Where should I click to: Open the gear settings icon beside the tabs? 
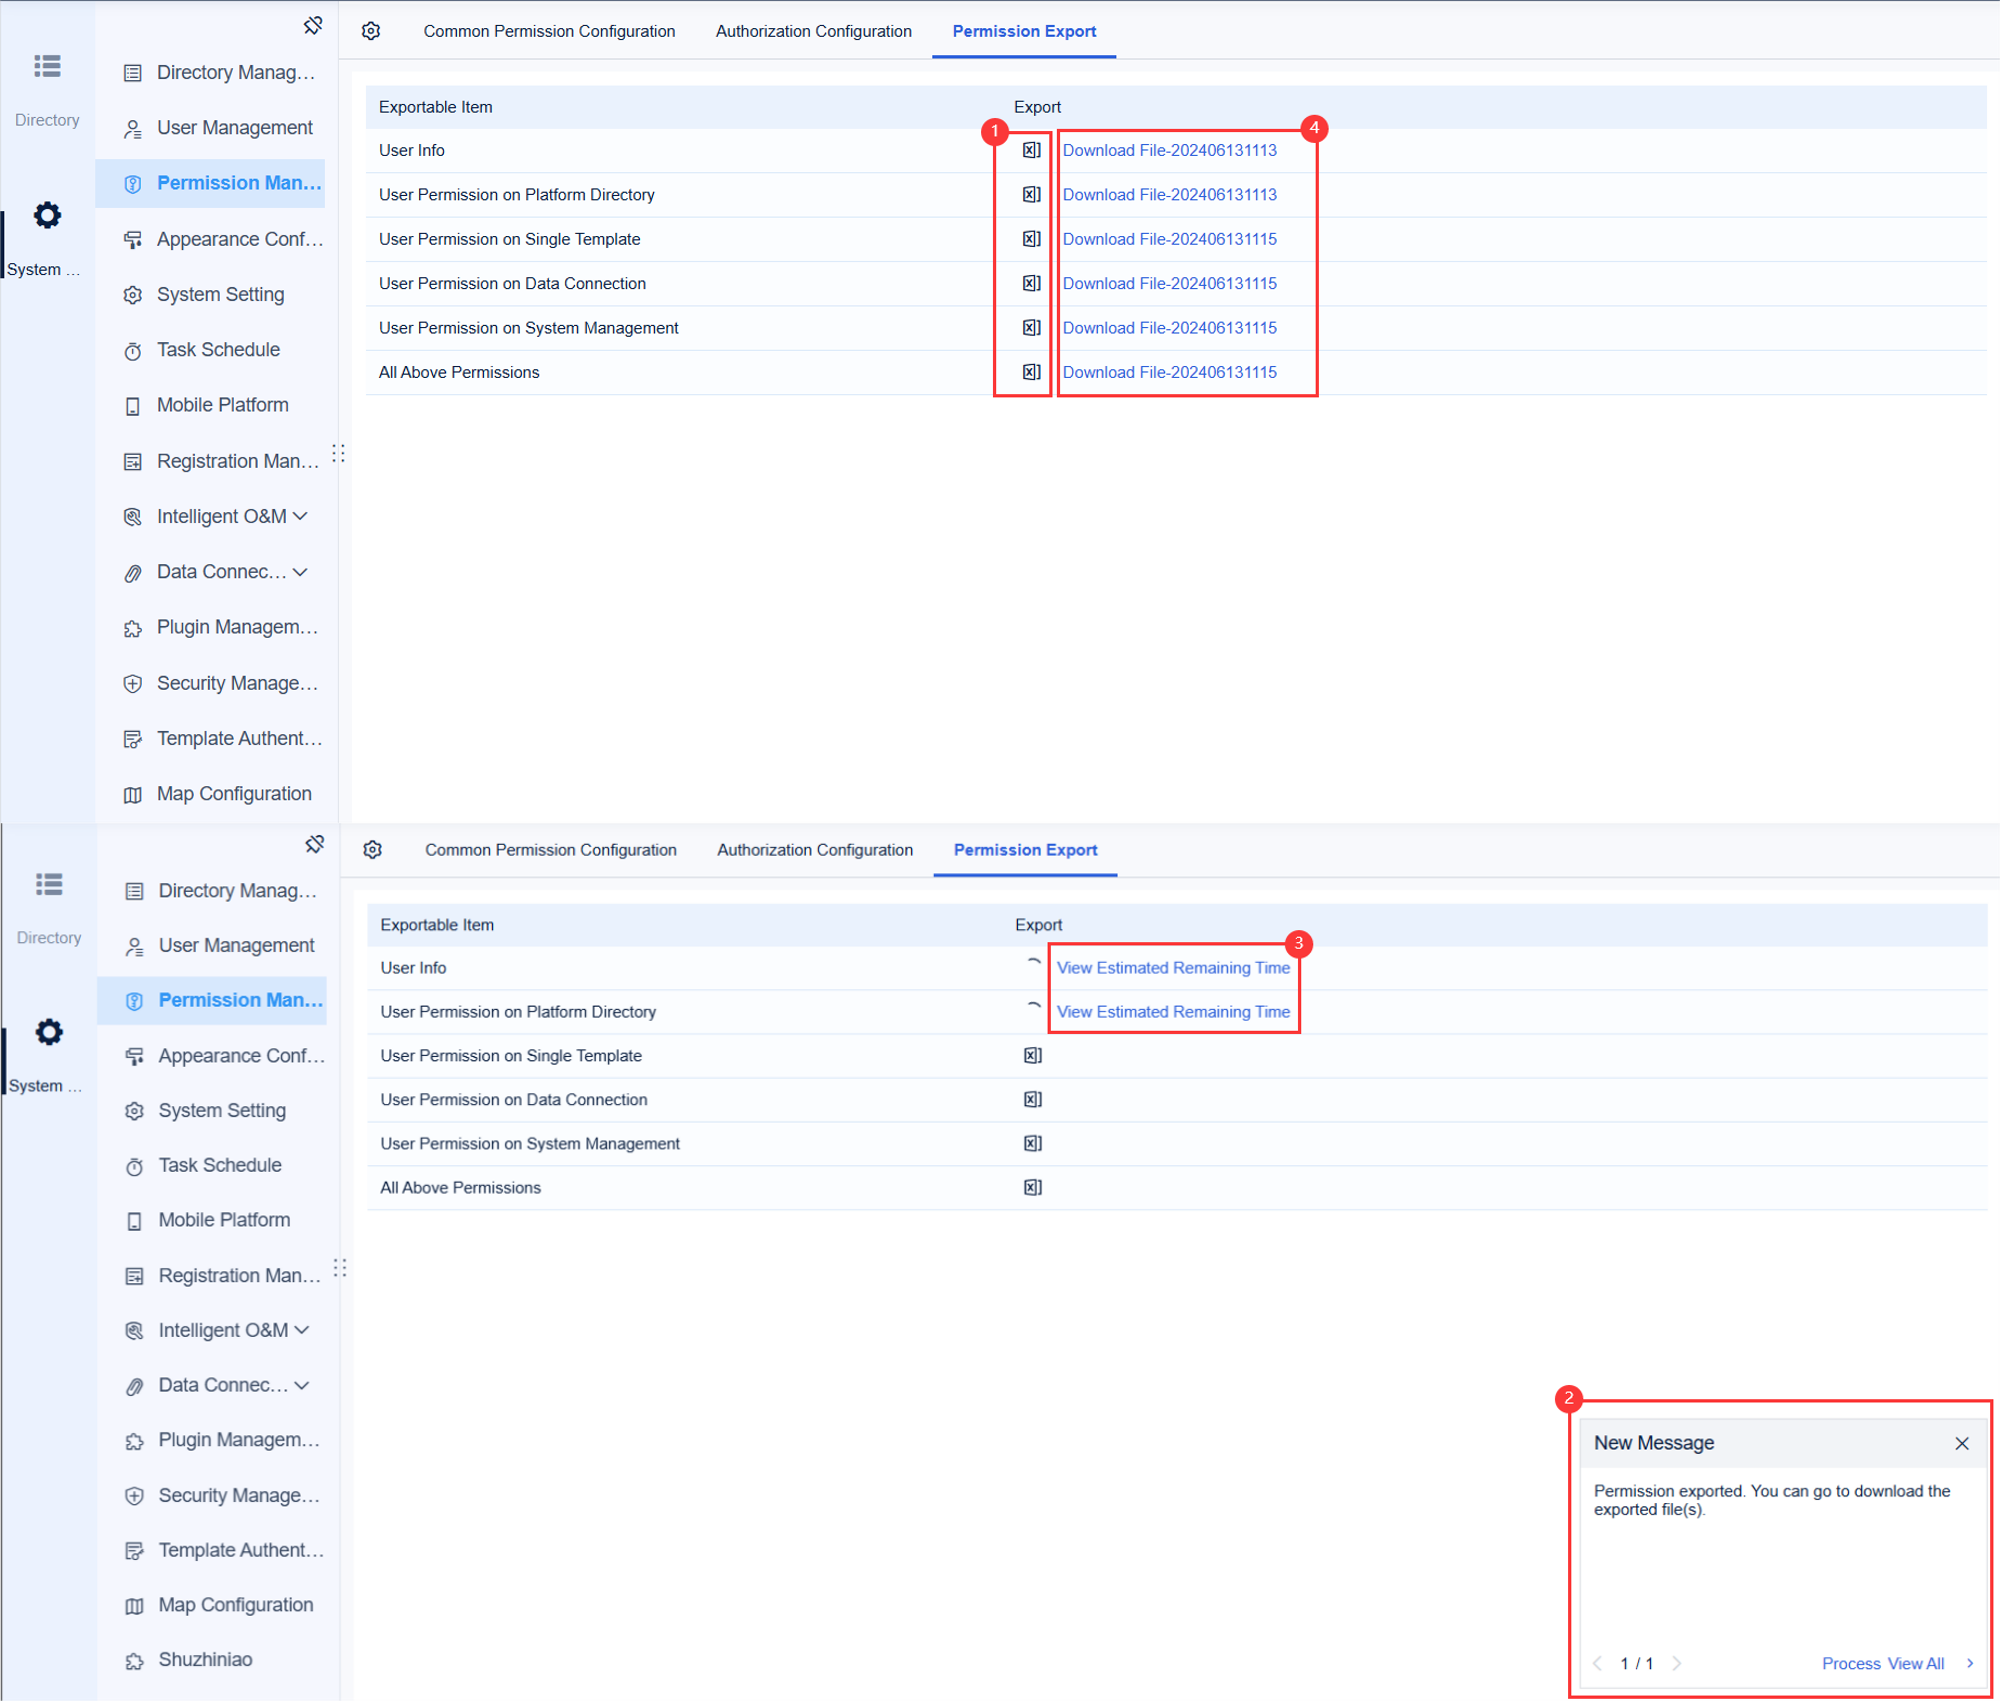coord(371,31)
